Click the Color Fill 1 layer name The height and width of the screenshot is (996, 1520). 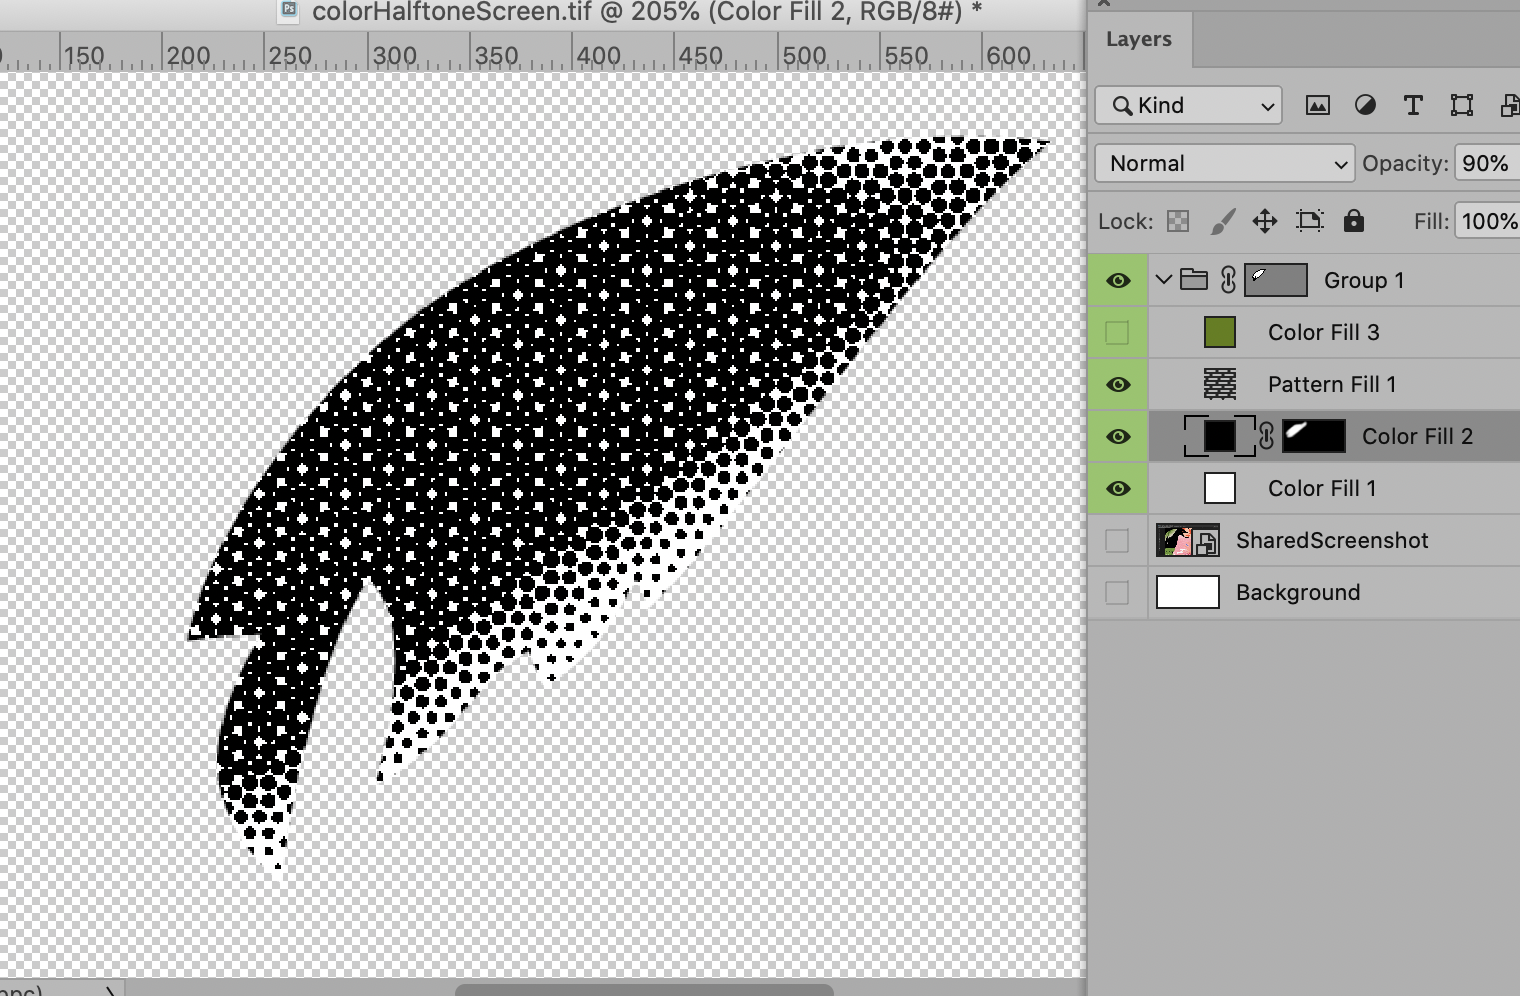tap(1321, 488)
